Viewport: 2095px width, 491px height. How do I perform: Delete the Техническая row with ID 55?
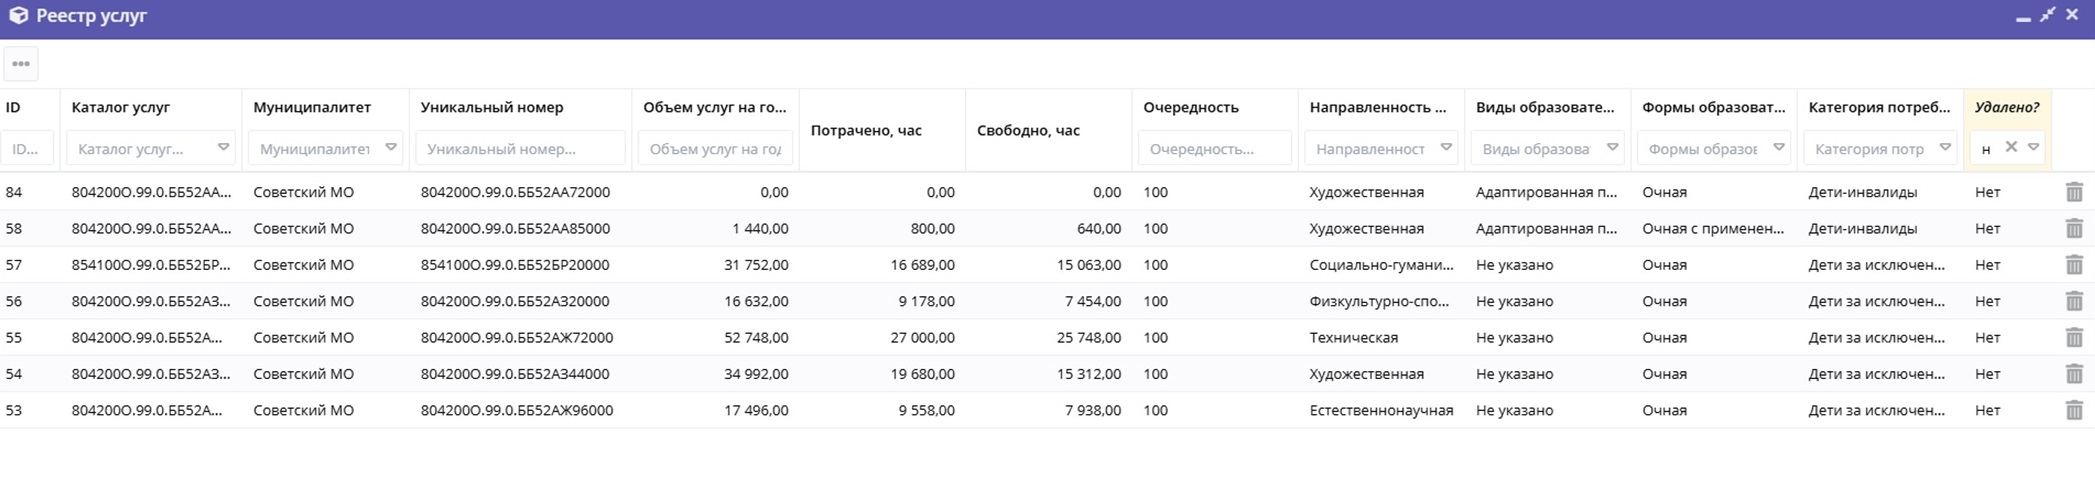tap(2073, 338)
